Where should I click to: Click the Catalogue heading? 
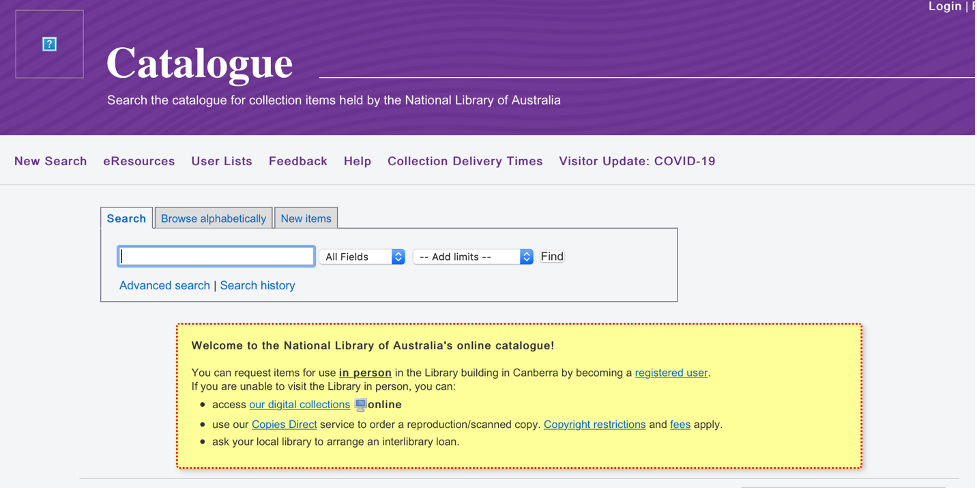coord(199,63)
